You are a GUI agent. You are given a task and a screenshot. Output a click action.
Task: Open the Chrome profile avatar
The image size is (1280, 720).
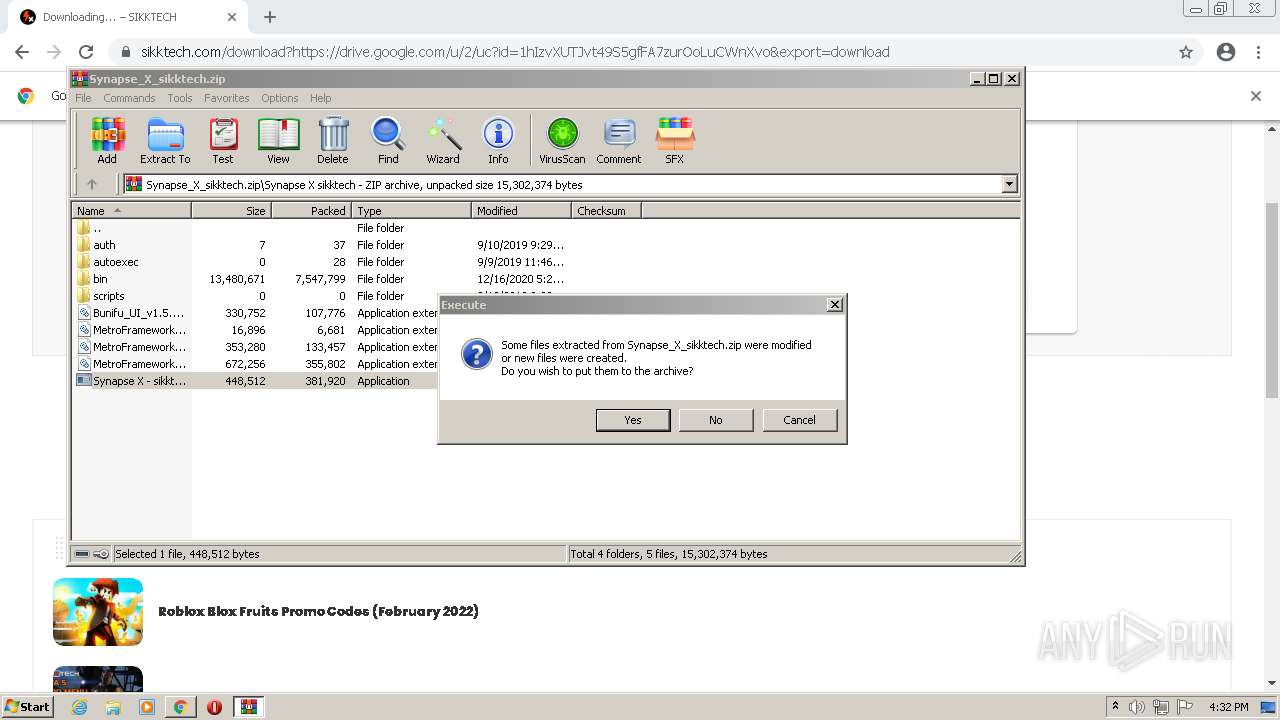pyautogui.click(x=1226, y=52)
